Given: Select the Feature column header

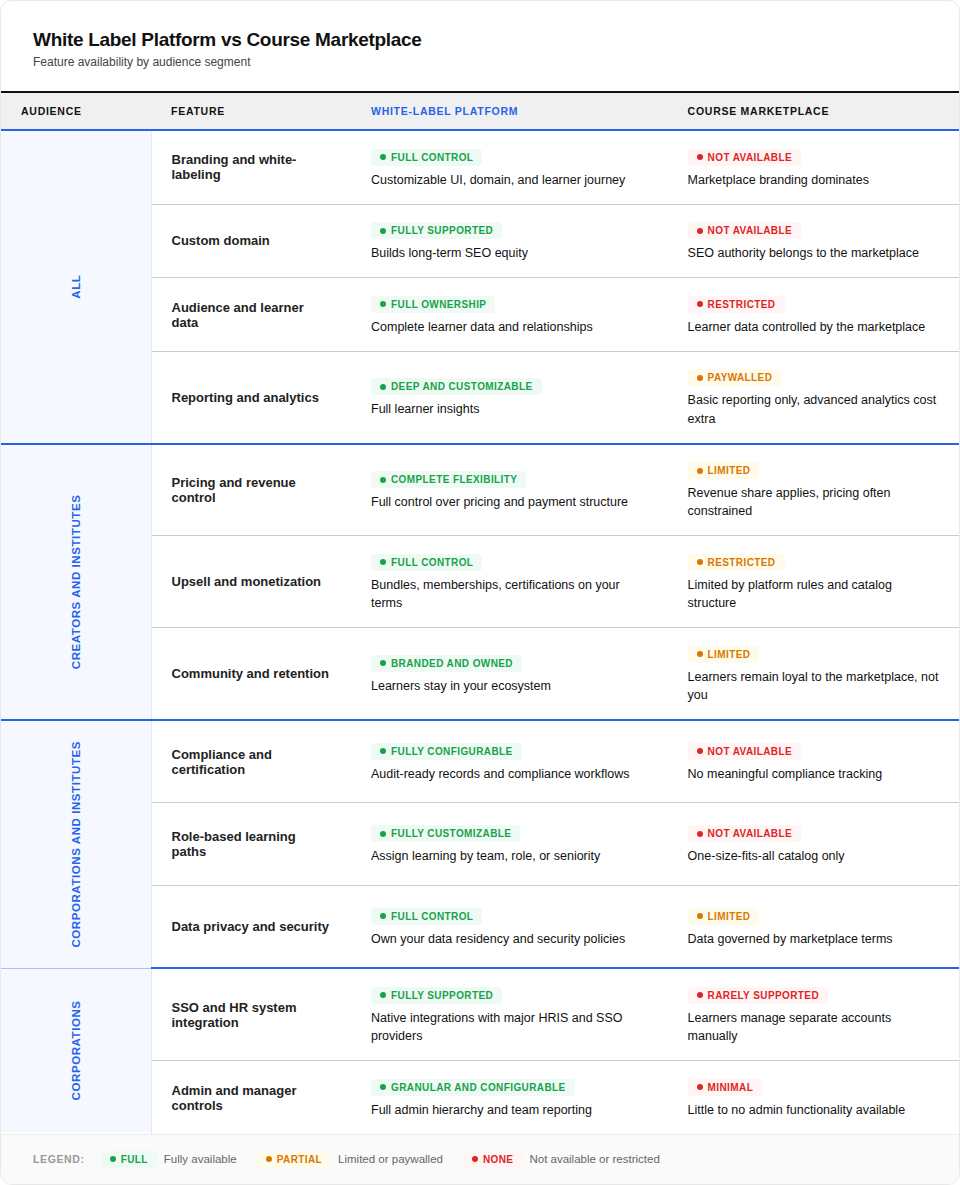Looking at the screenshot, I should 197,111.
